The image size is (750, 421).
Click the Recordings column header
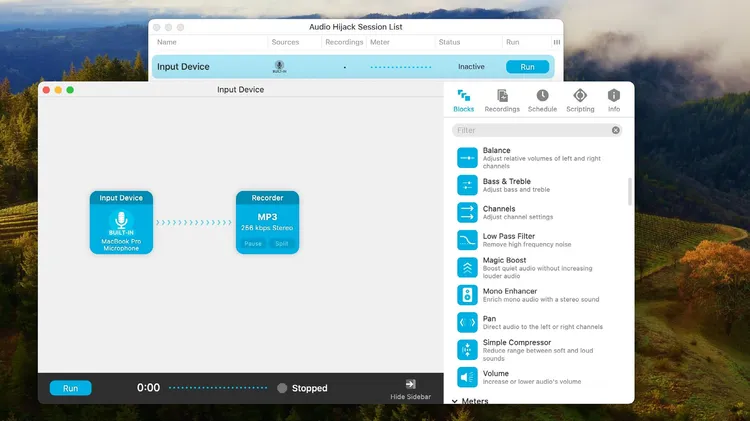click(344, 42)
